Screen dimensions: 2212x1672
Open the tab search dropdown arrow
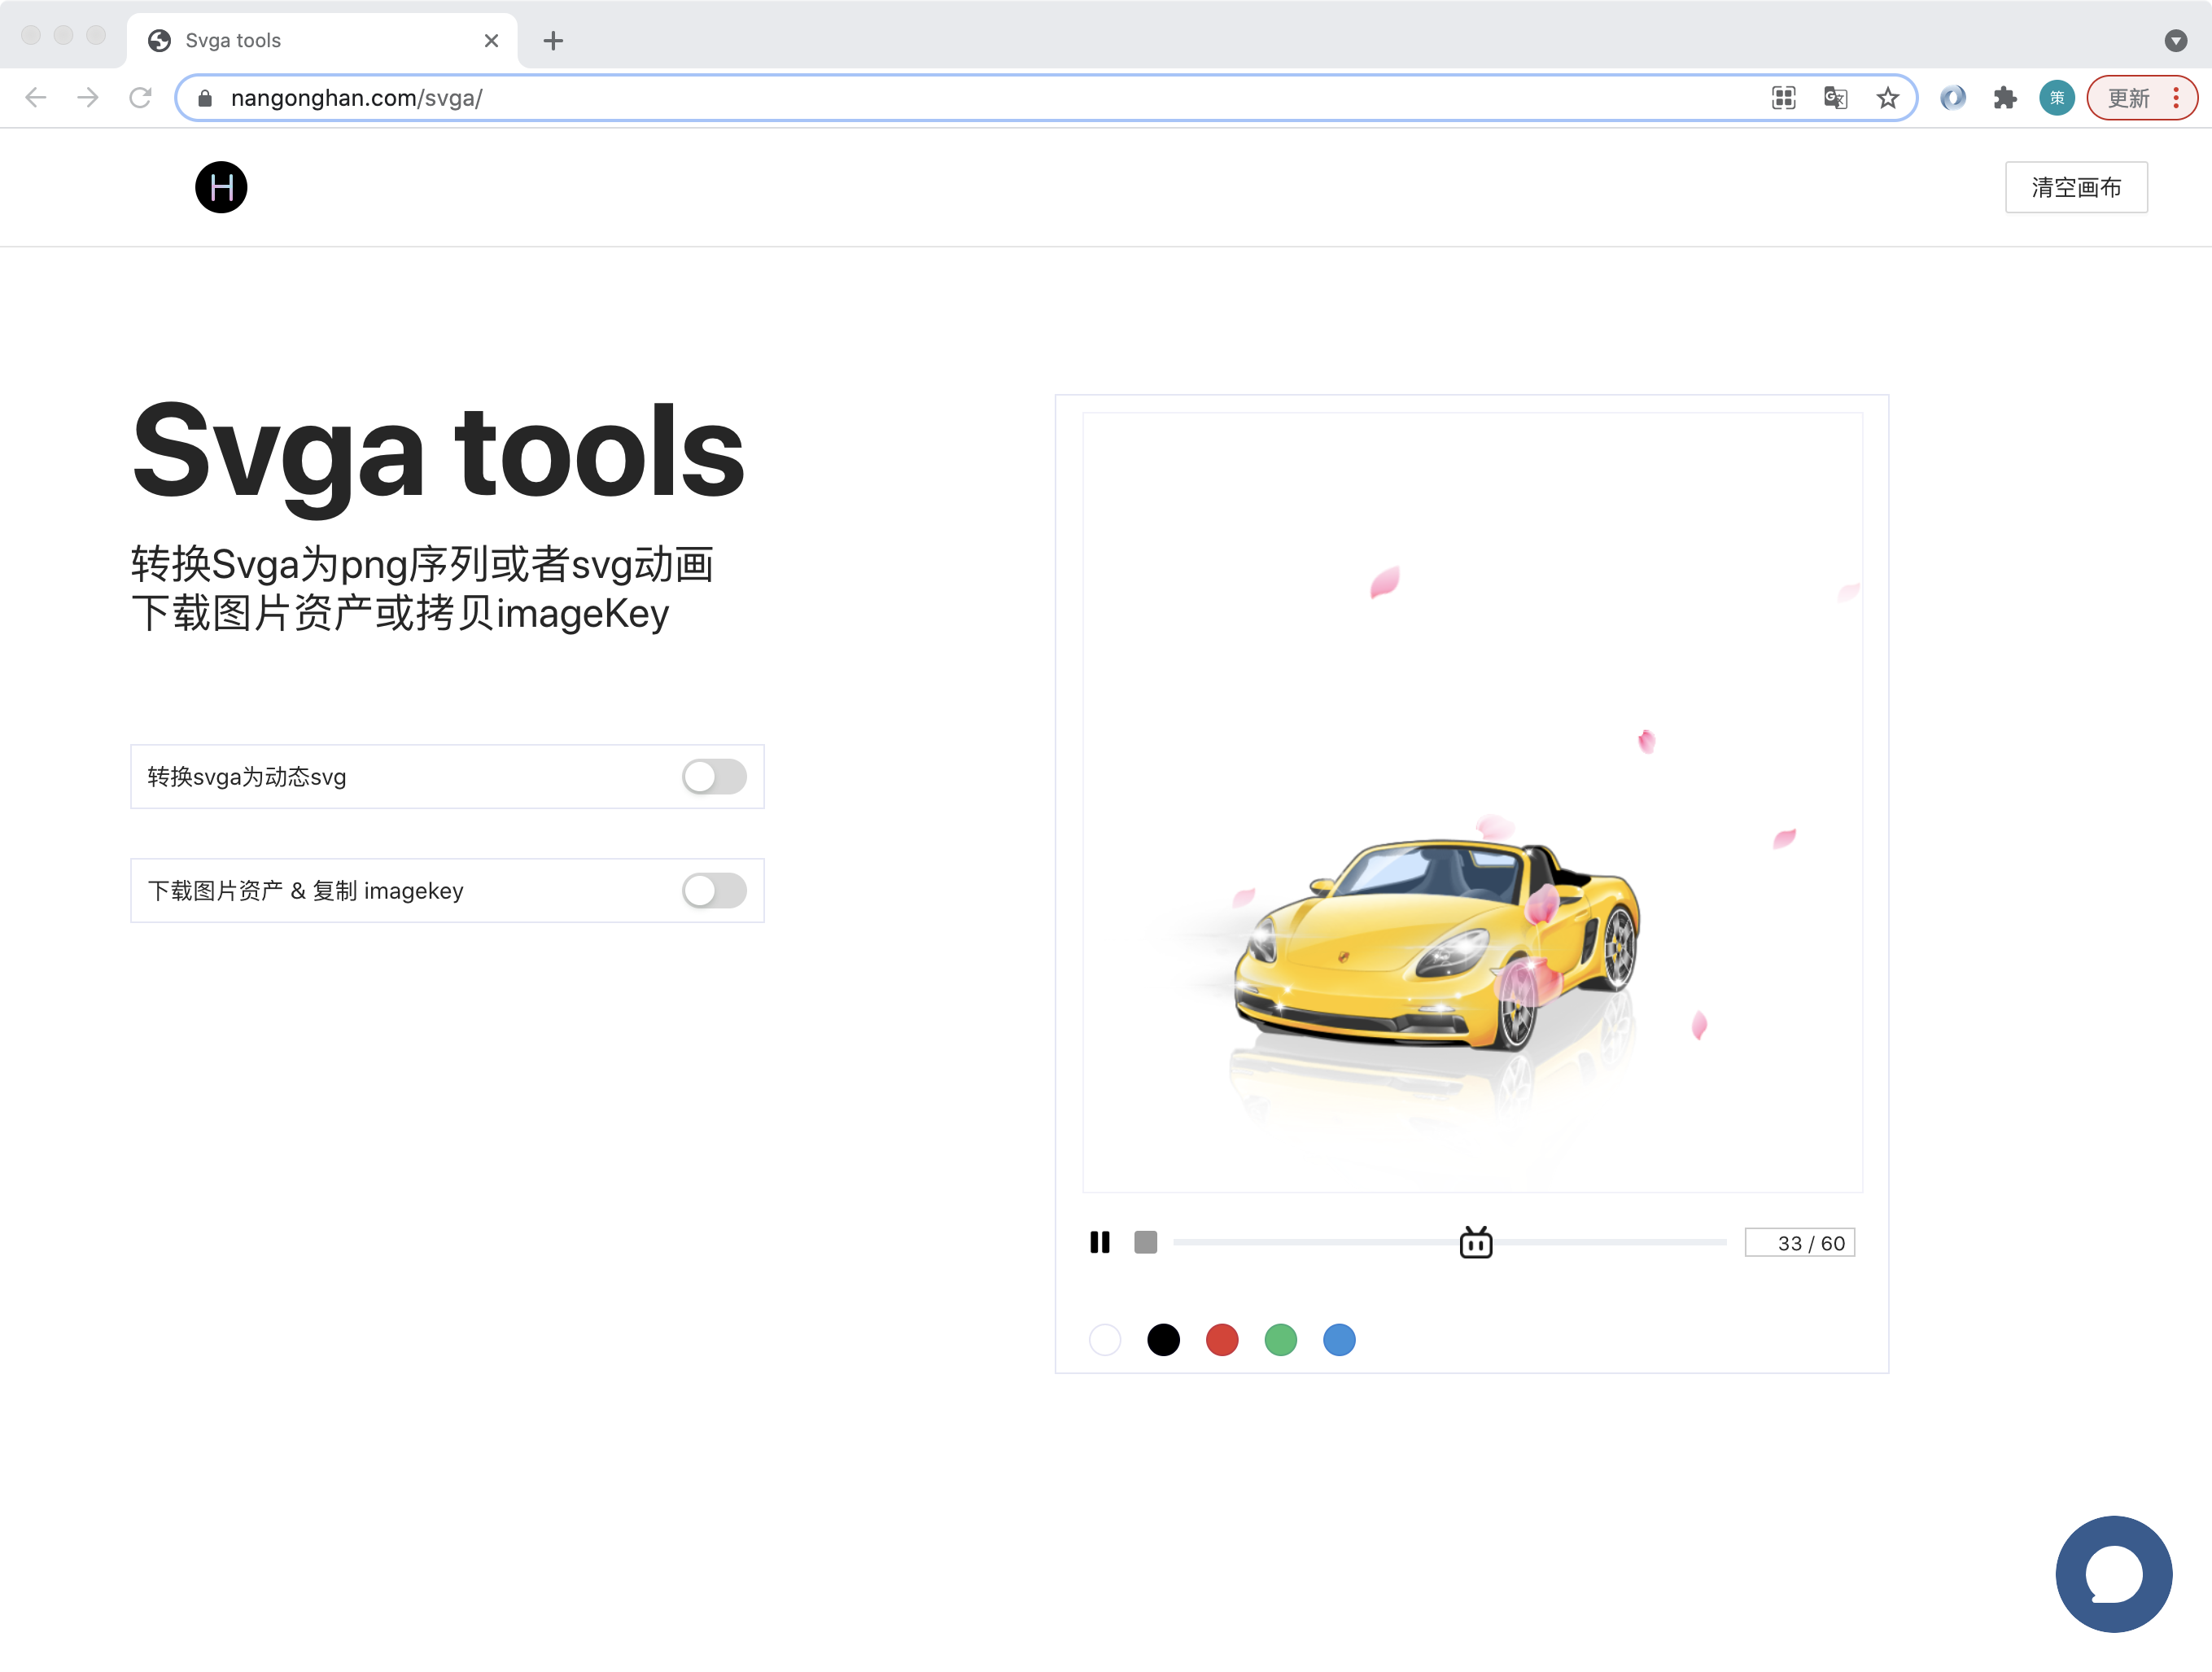(2175, 41)
